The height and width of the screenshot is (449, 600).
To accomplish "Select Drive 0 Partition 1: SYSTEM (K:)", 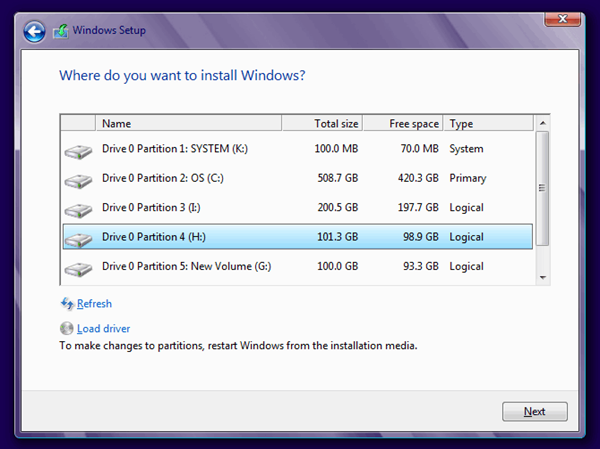I will click(297, 149).
